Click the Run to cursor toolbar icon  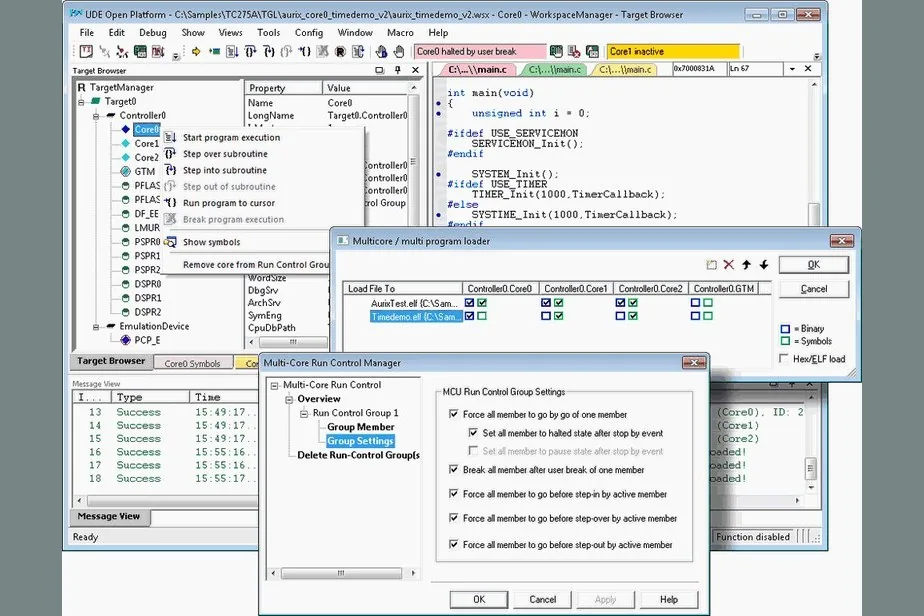[304, 52]
